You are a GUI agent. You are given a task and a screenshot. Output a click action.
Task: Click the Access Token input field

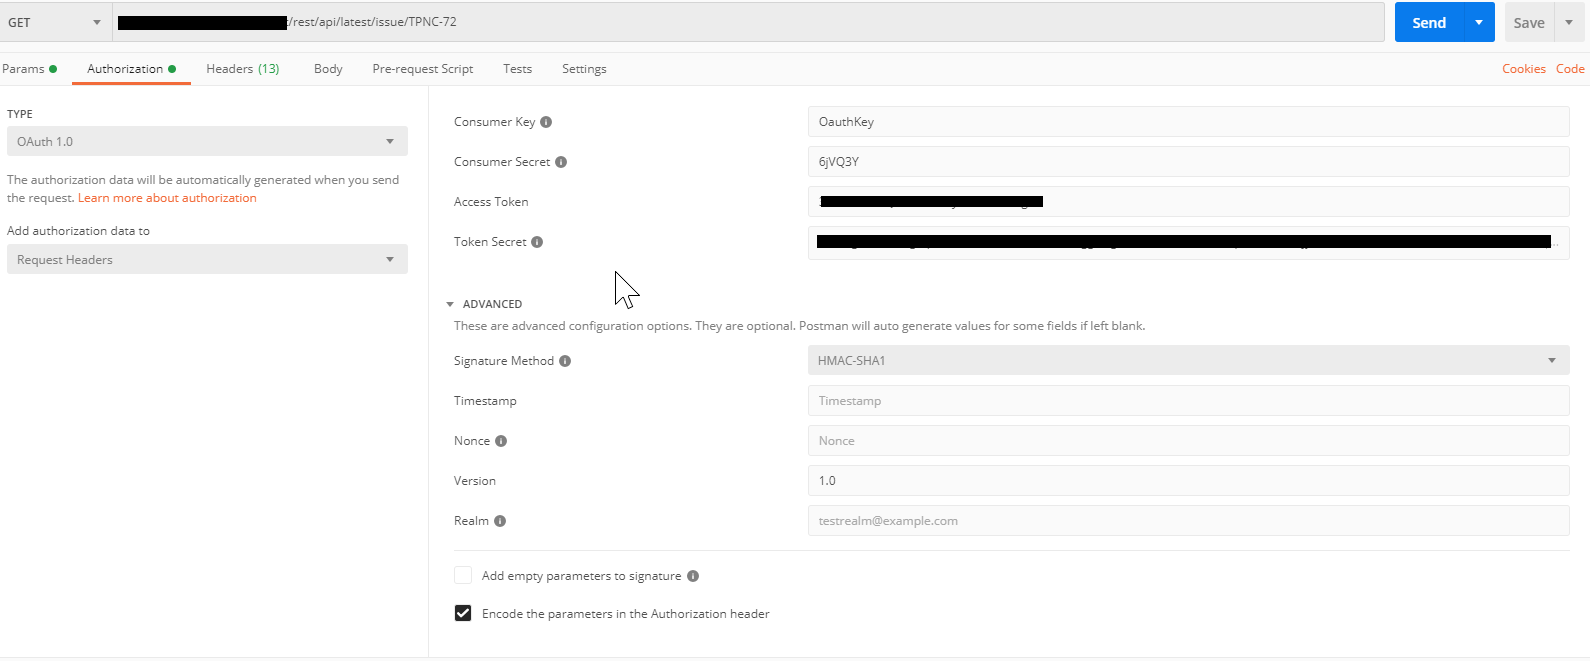[1188, 201]
